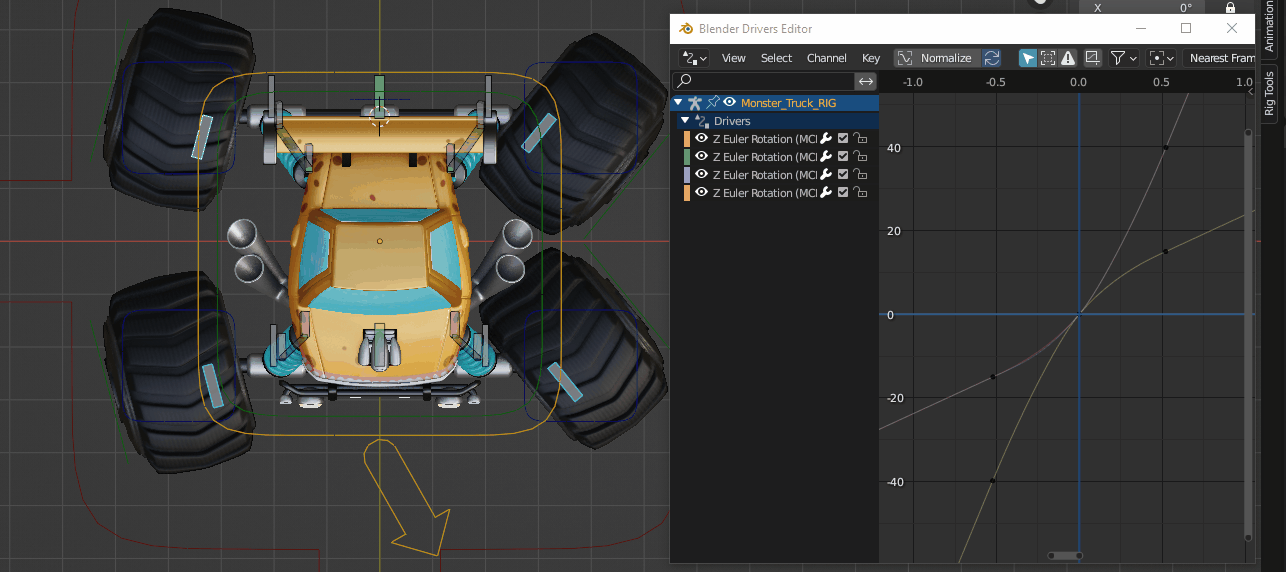This screenshot has height=572, width=1286.
Task: Click wrench modifier icon on first driver
Action: pos(826,139)
